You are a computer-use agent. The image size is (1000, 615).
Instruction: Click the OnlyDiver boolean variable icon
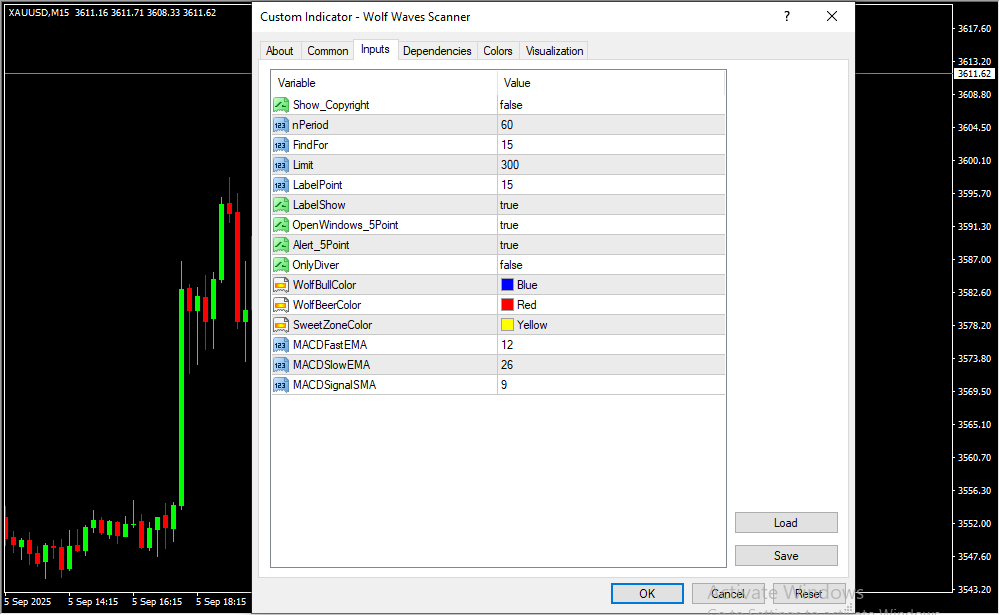coord(280,265)
